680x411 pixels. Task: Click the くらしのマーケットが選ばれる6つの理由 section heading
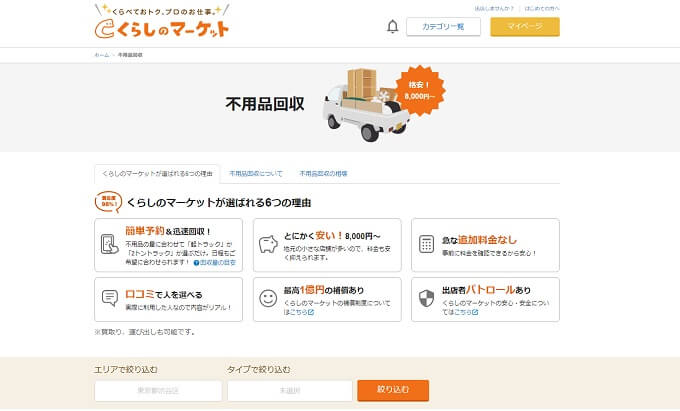point(219,202)
